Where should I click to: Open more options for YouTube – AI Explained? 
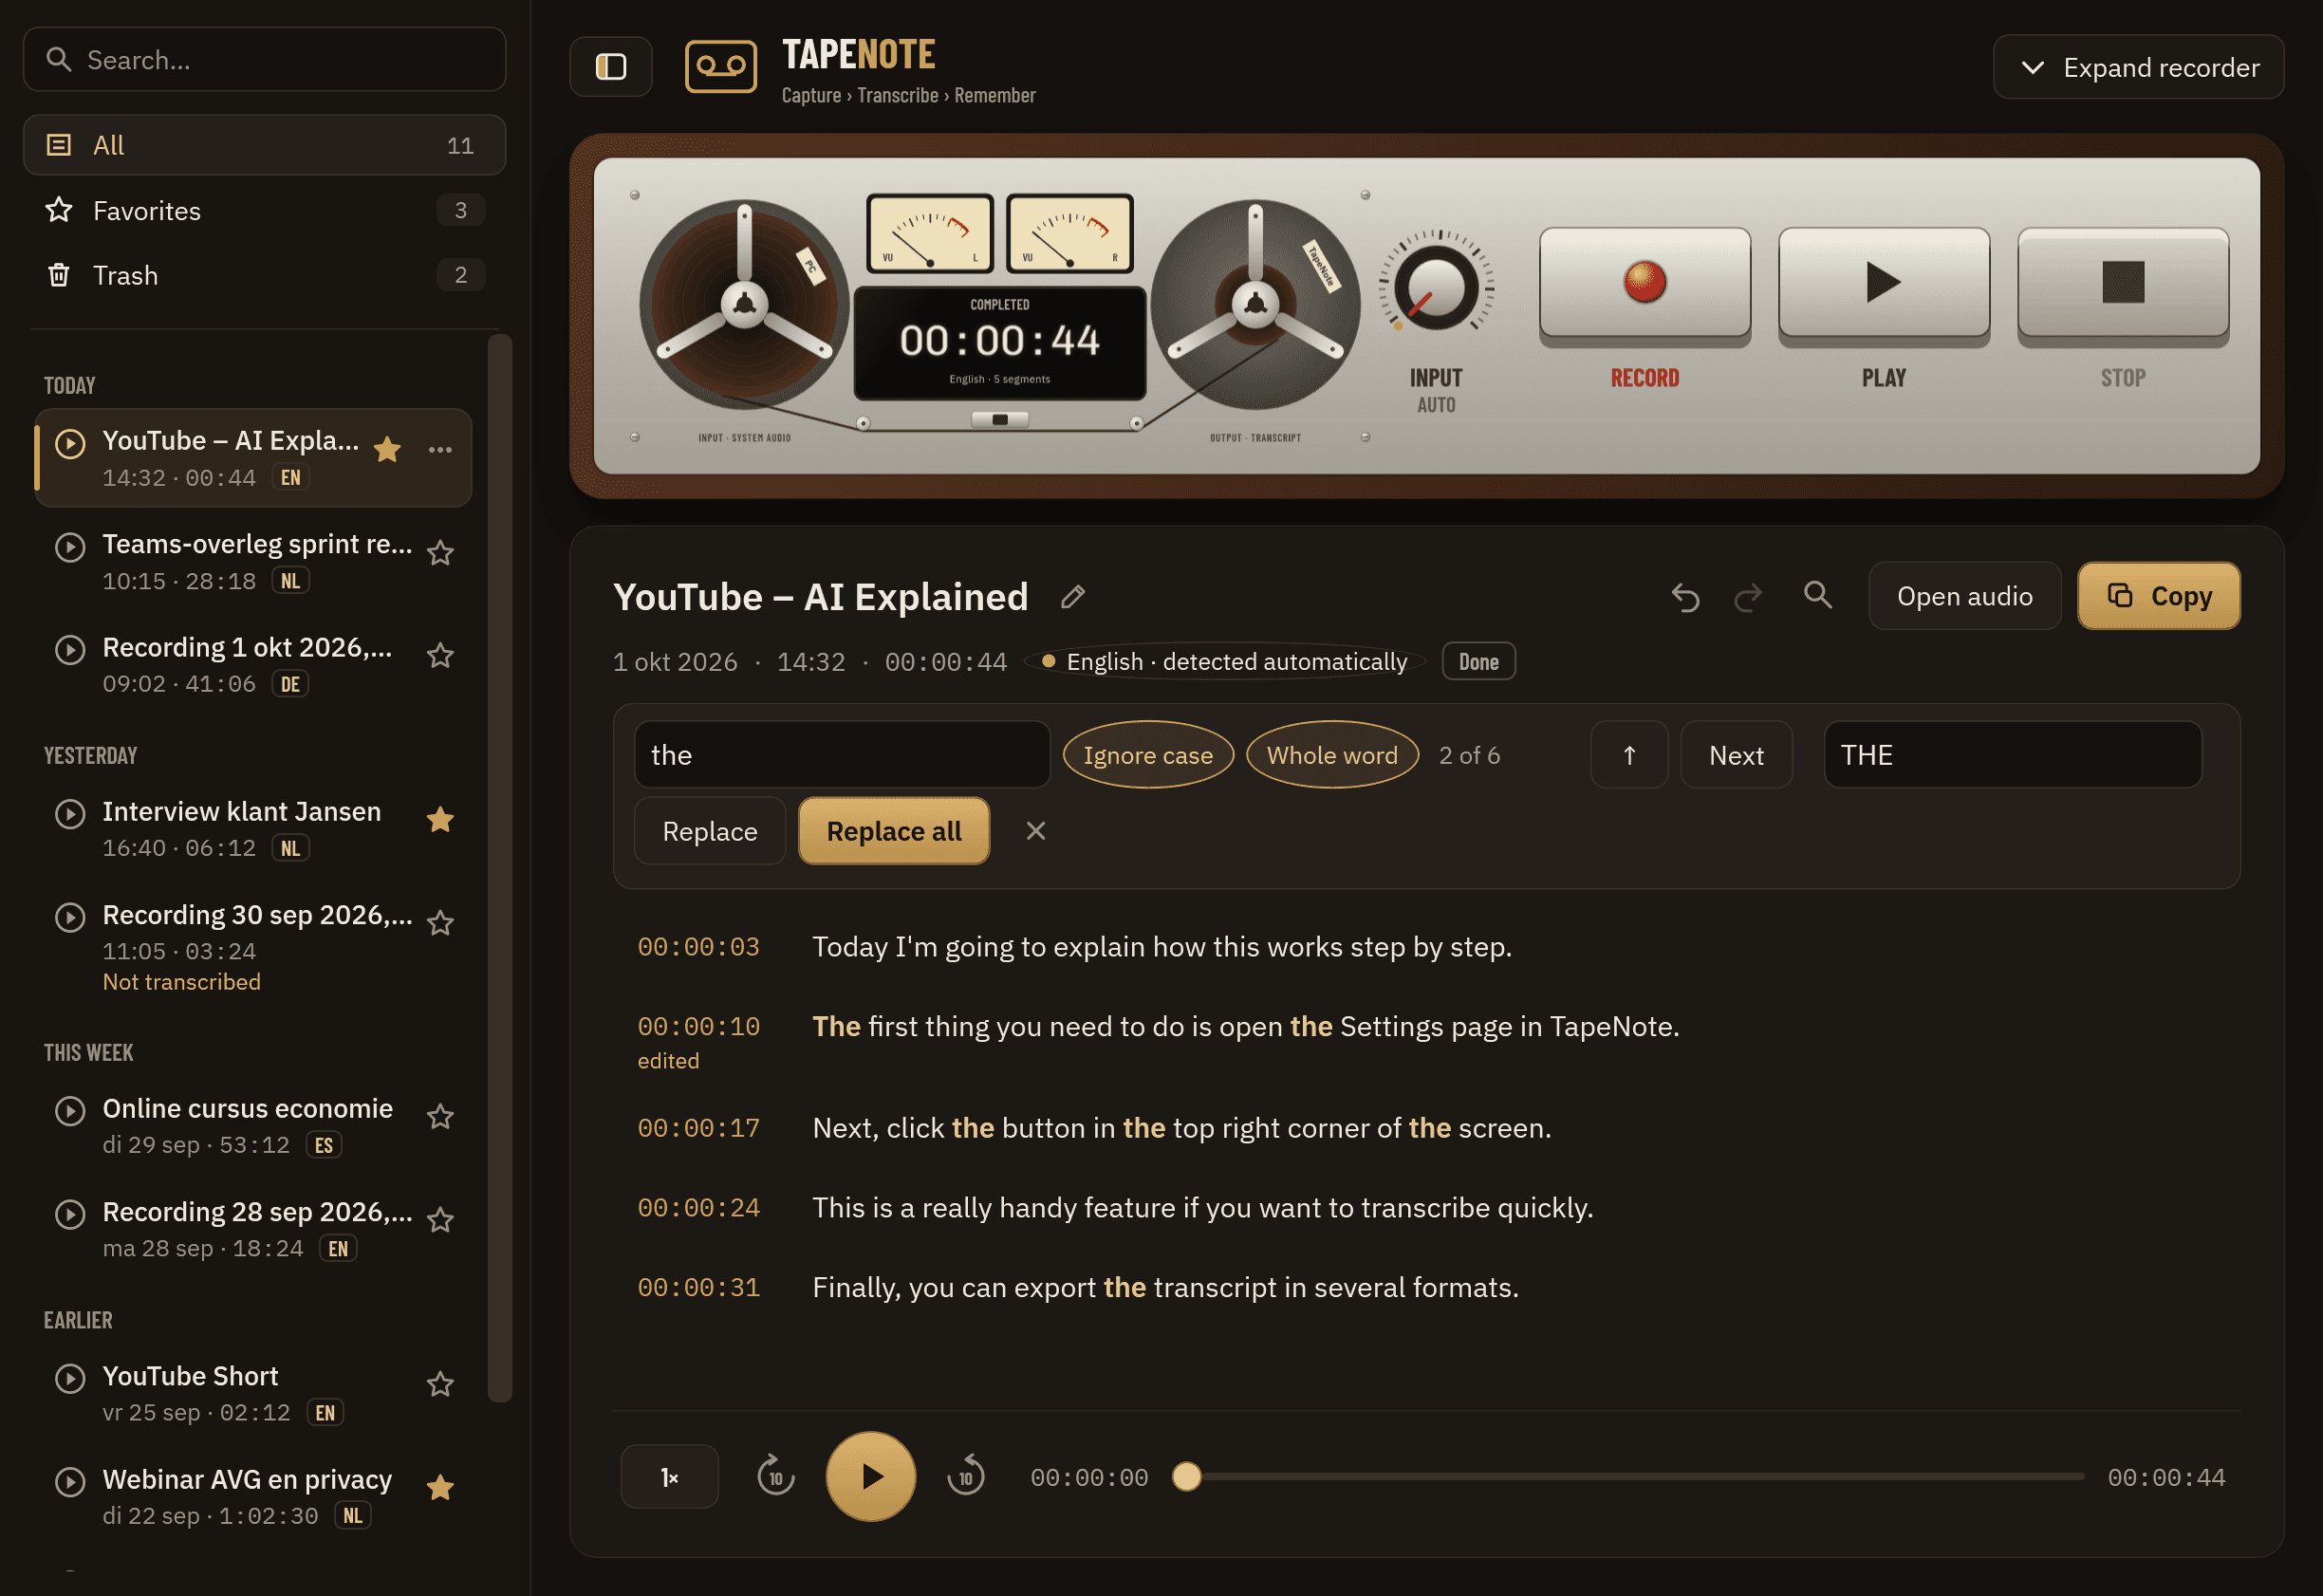440,450
